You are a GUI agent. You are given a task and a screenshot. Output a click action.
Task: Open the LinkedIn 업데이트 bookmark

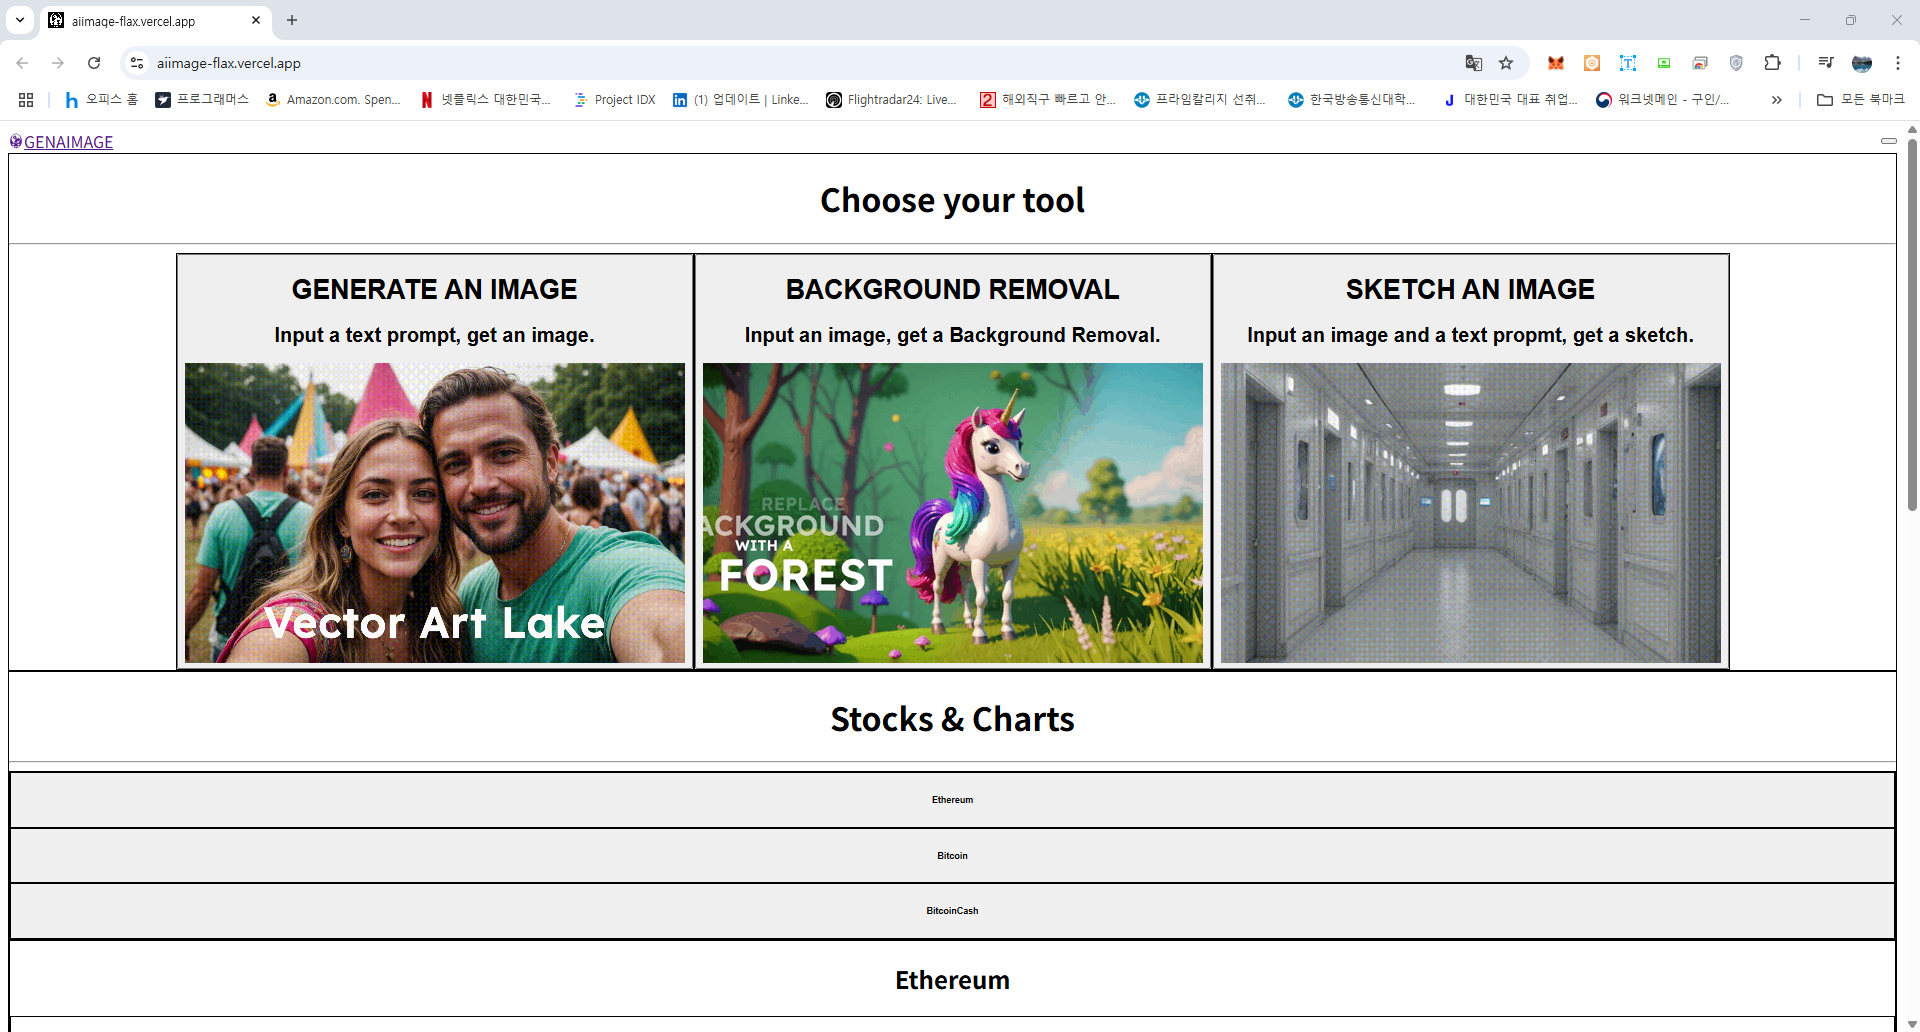click(740, 100)
